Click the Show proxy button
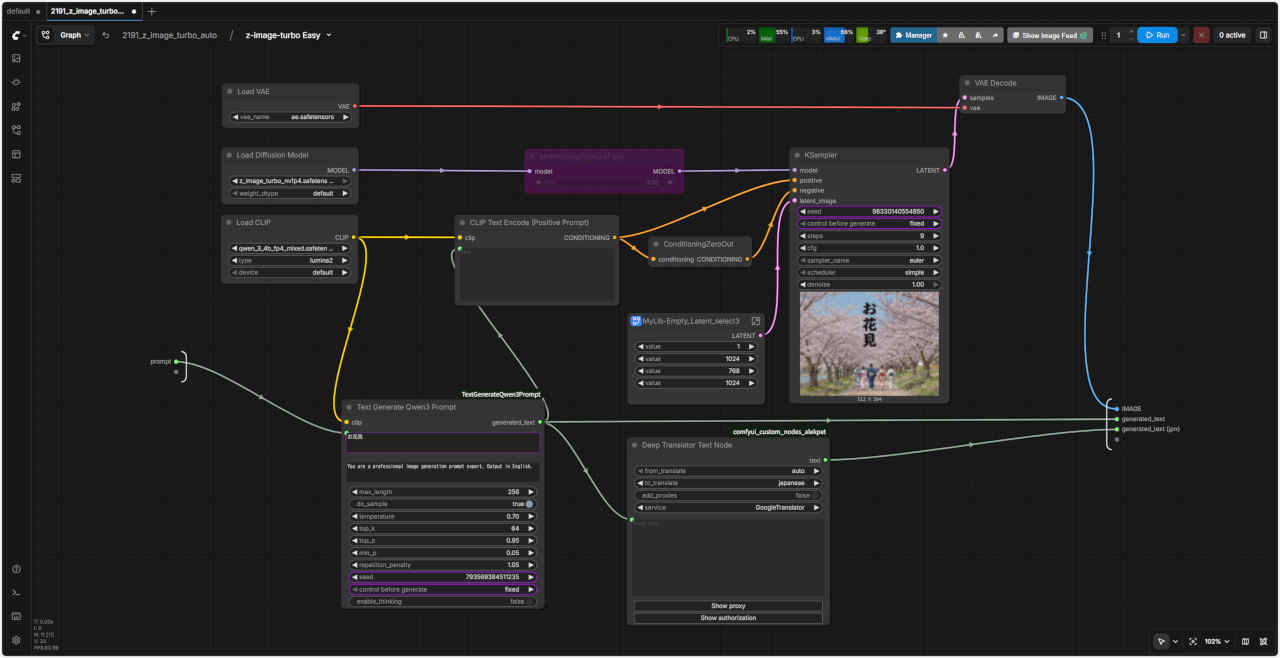Viewport: 1280px width, 658px height. 728,606
